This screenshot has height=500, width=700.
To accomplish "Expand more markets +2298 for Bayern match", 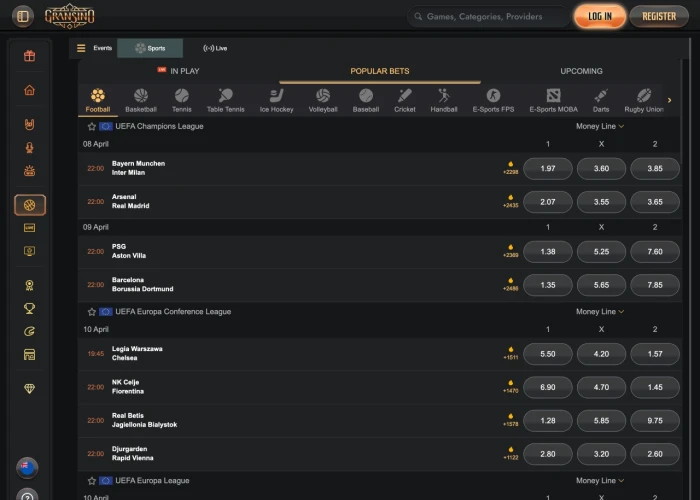I will (x=511, y=168).
